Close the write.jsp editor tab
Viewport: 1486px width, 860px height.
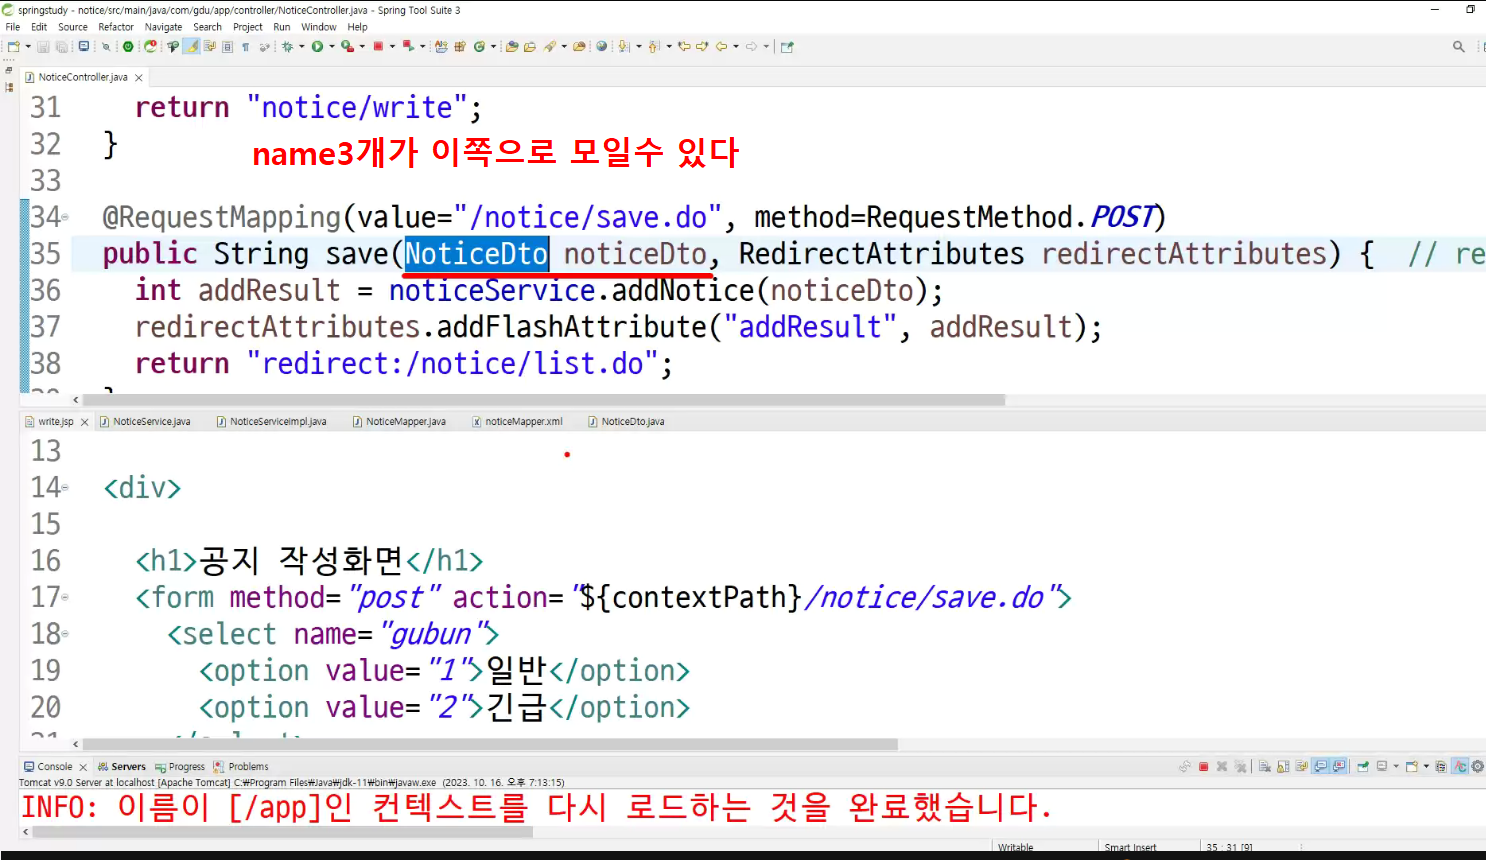point(85,422)
